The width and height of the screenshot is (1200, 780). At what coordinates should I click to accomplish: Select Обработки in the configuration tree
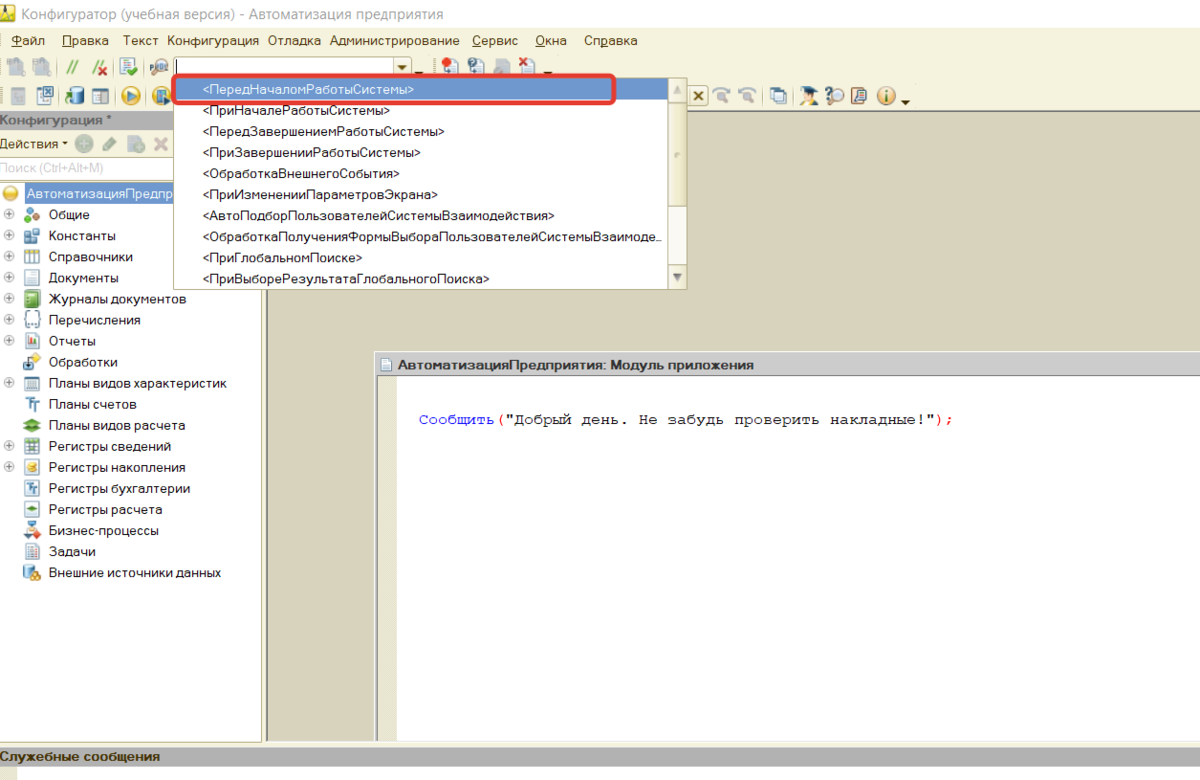tap(83, 362)
